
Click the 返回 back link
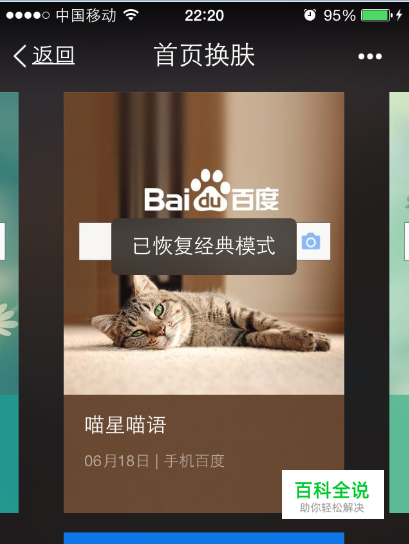pyautogui.click(x=53, y=55)
